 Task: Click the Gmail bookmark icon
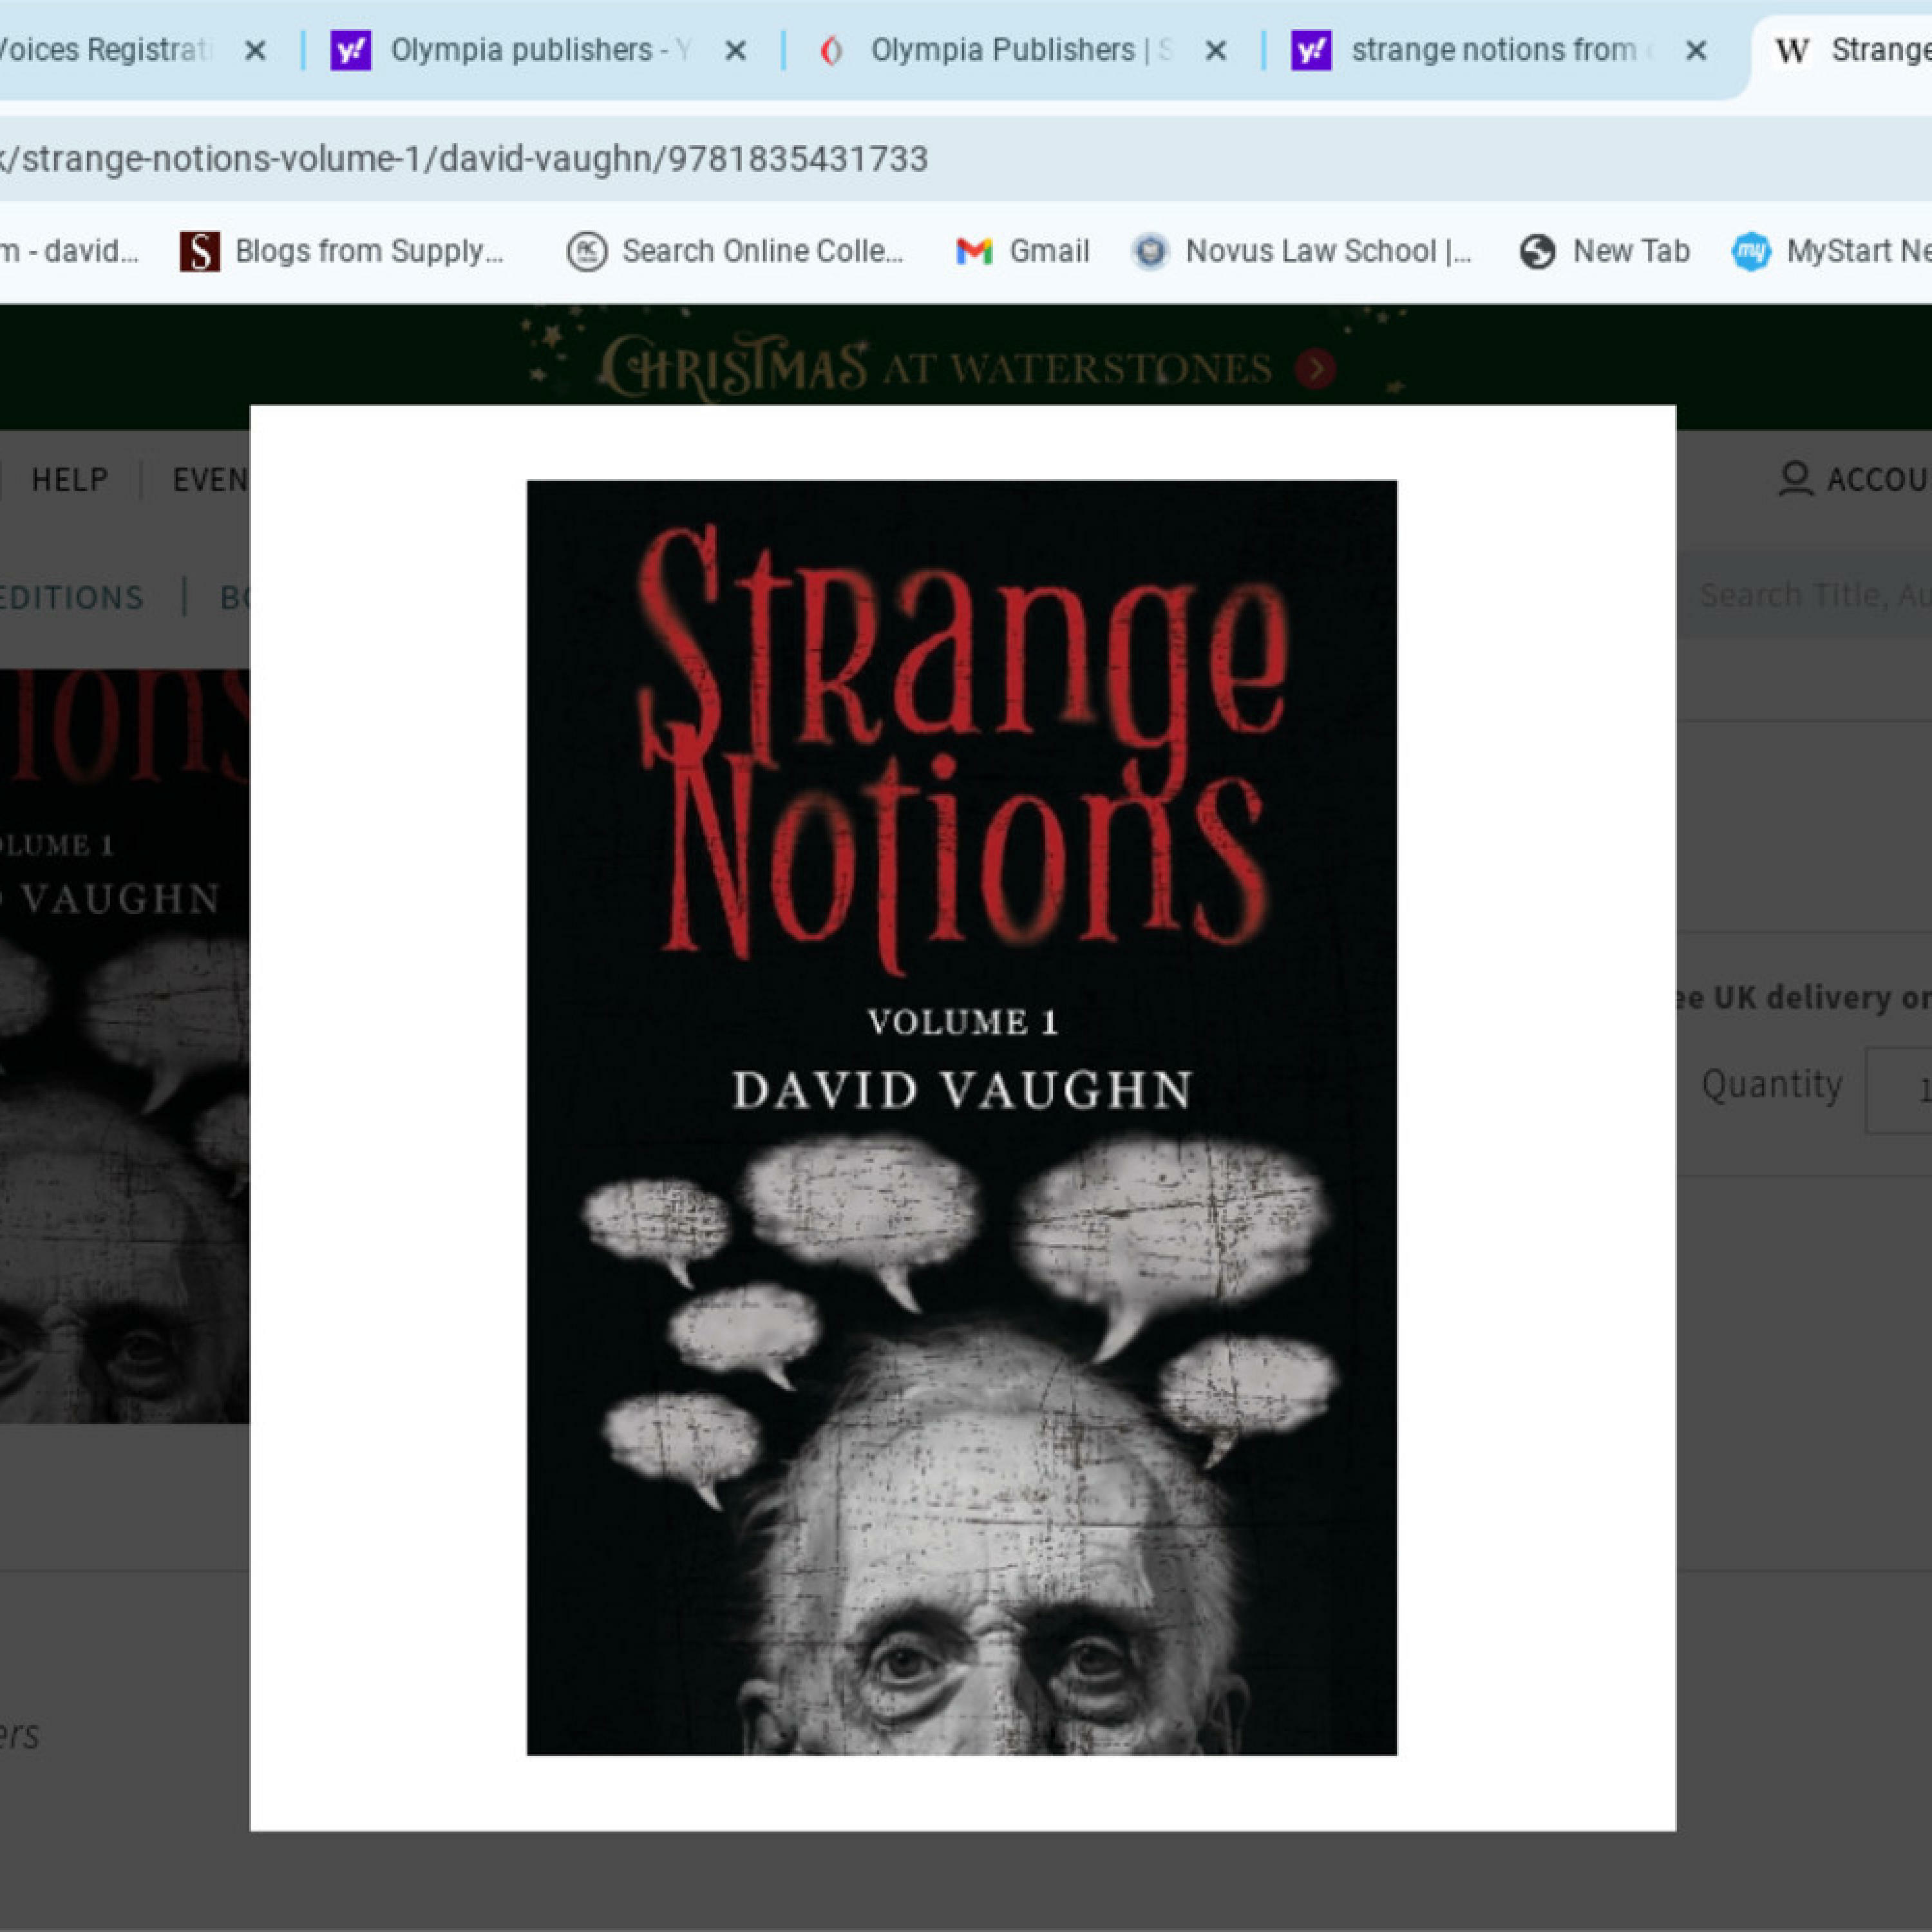[x=974, y=251]
